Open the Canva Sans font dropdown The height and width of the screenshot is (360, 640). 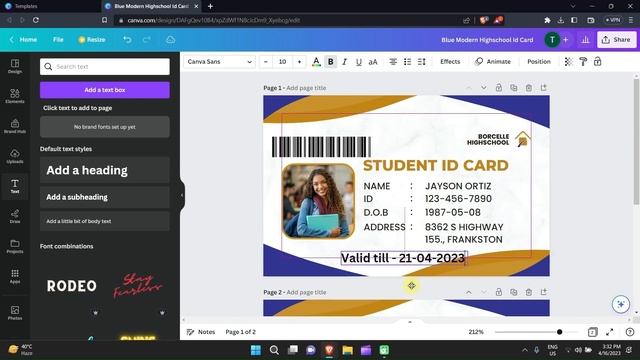click(x=220, y=62)
